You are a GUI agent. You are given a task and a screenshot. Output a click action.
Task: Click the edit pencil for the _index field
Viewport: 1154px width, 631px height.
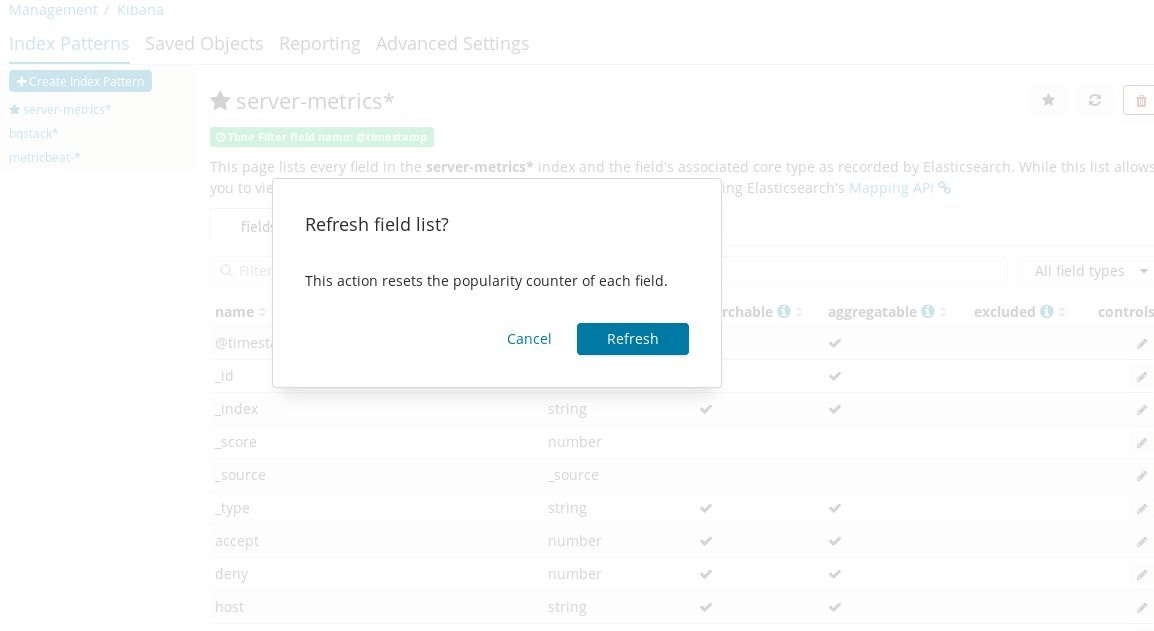click(x=1142, y=410)
